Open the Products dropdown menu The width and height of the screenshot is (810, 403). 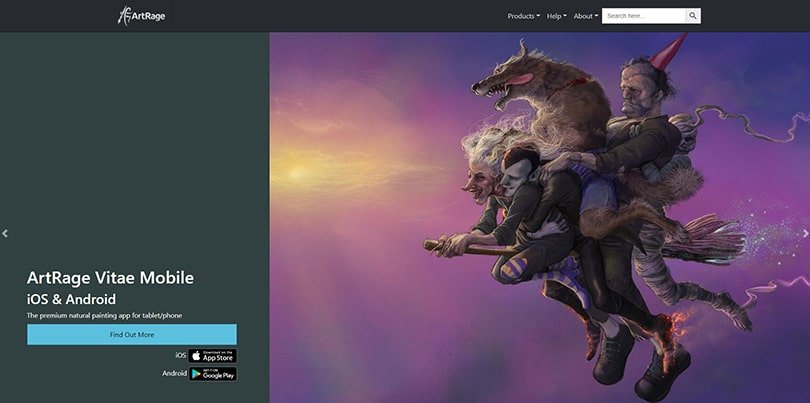click(523, 16)
